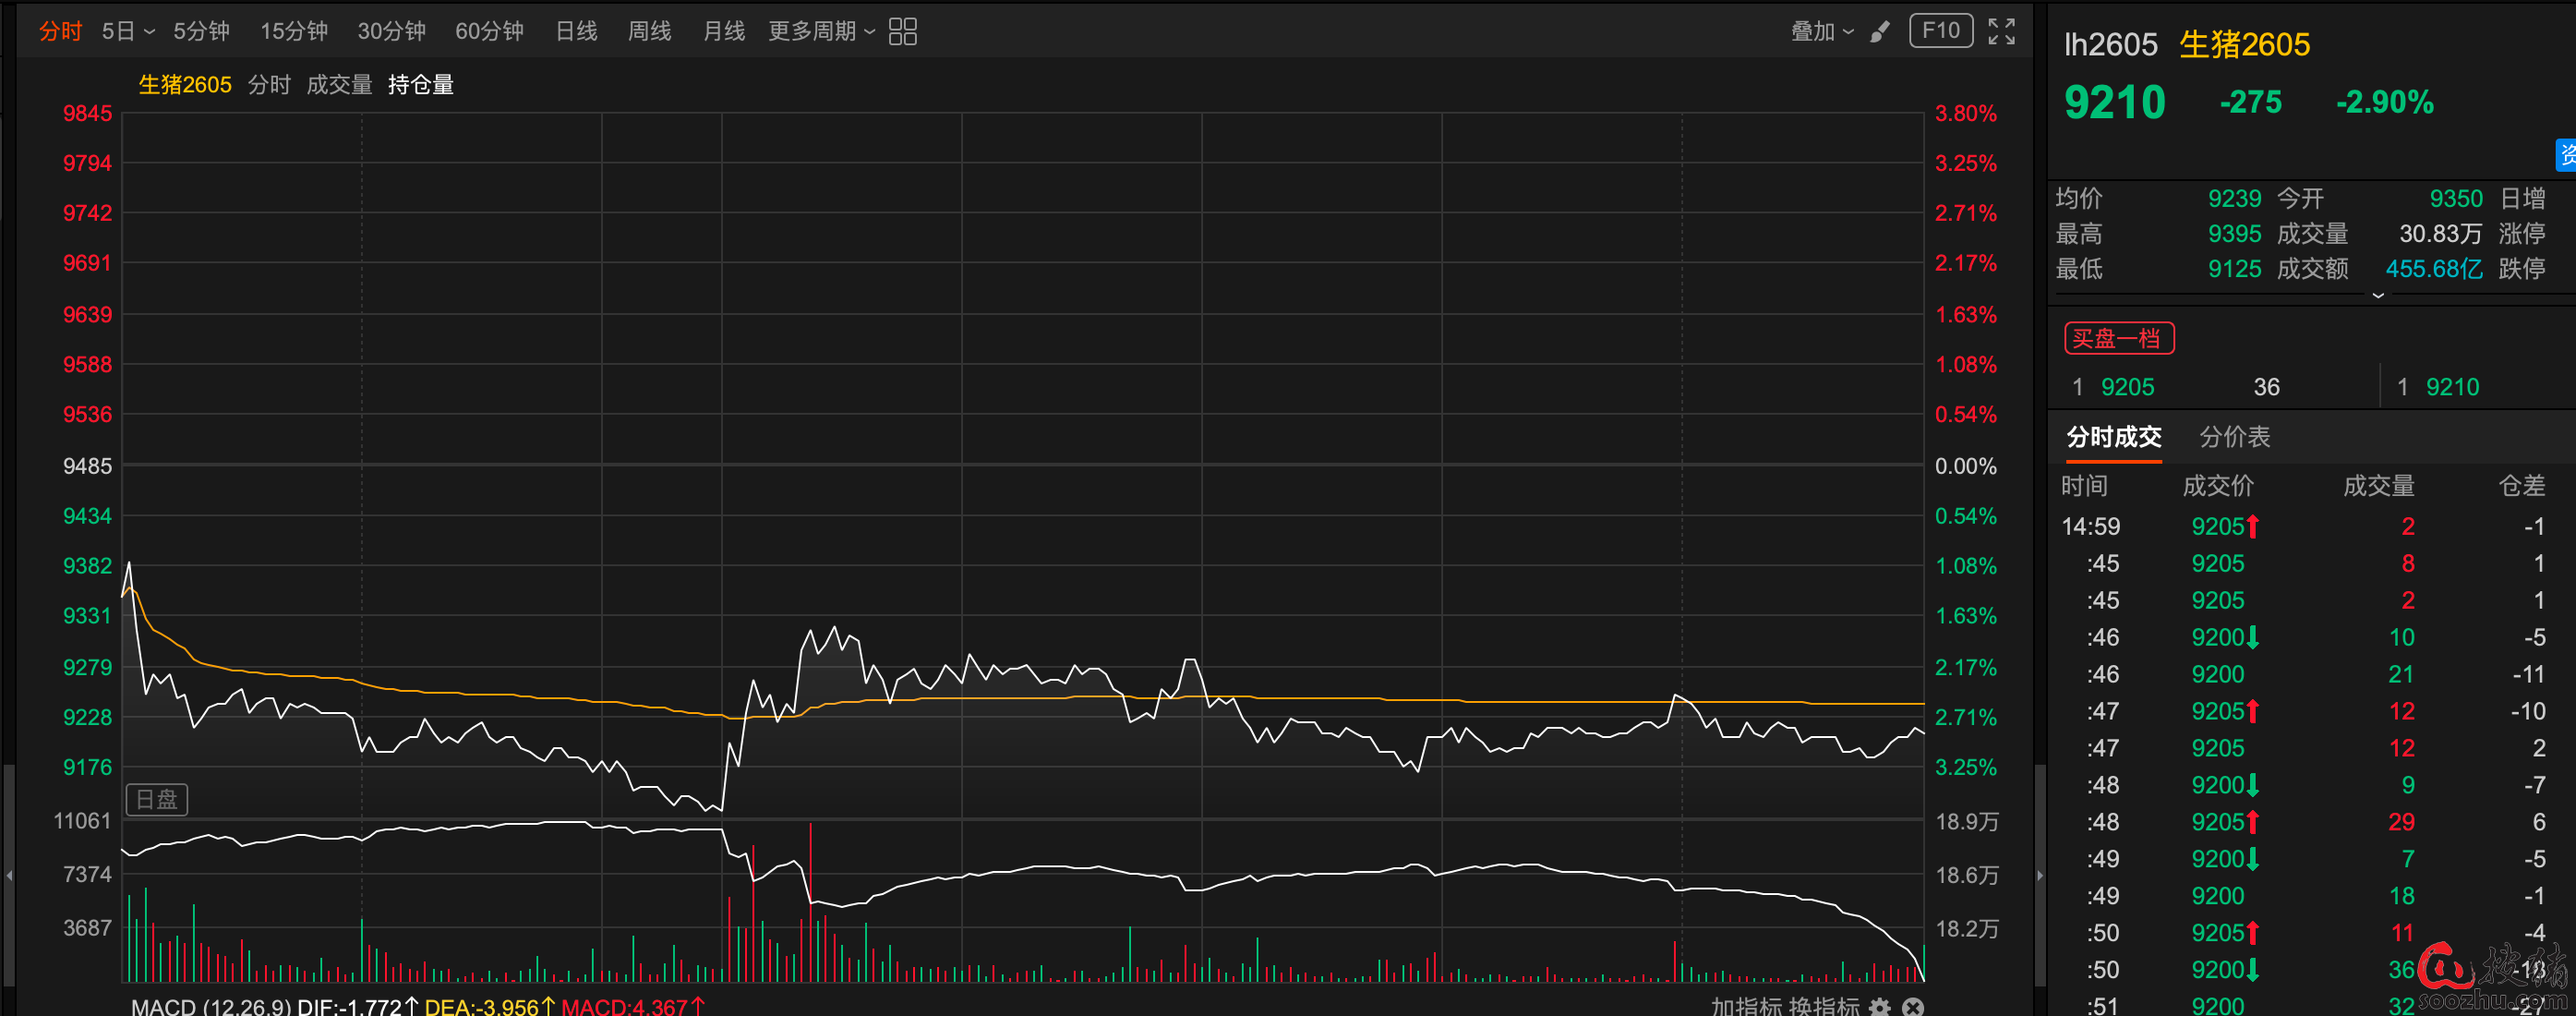Open the 5日 period dropdown
The height and width of the screenshot is (1016, 2576).
(x=128, y=31)
